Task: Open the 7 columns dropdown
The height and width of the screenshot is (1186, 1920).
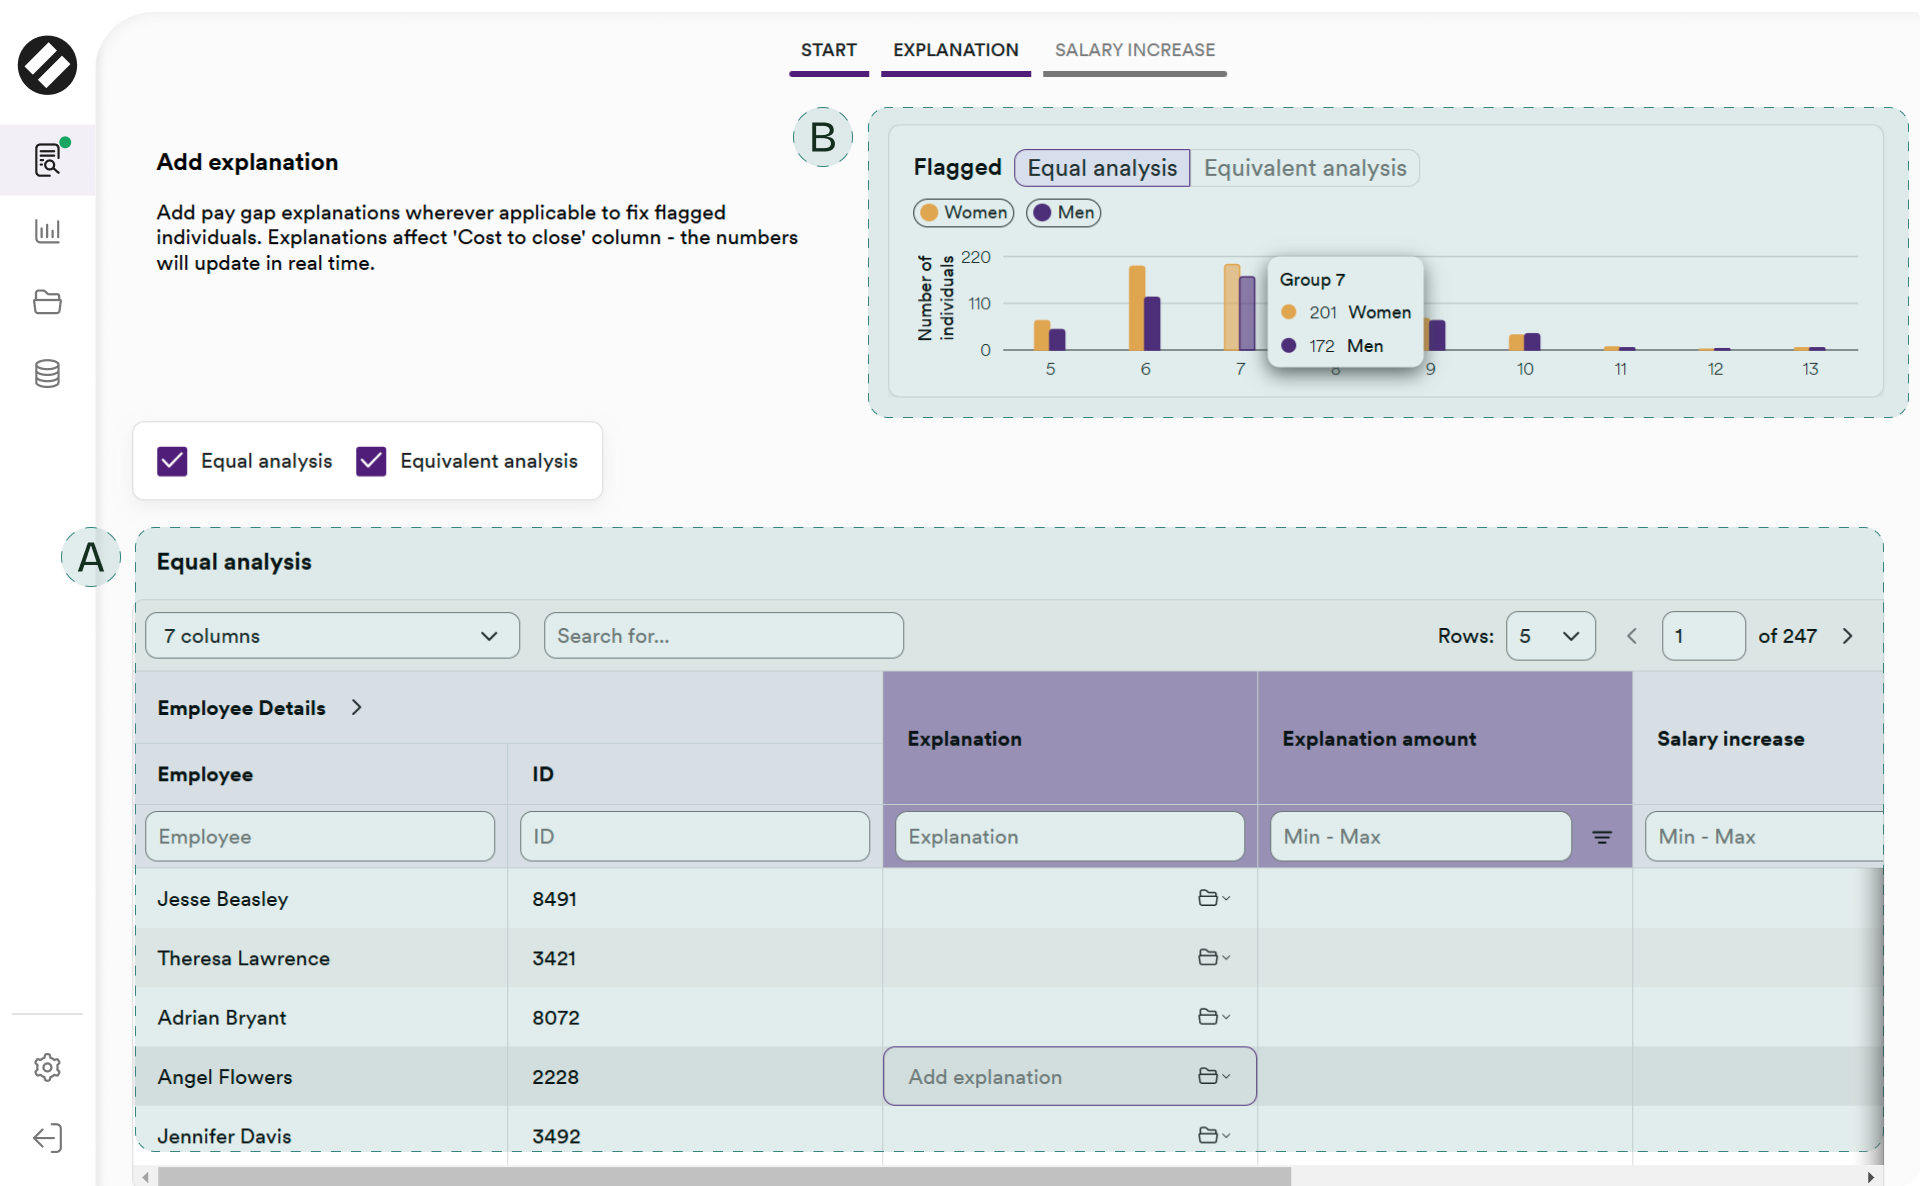Action: pyautogui.click(x=332, y=636)
